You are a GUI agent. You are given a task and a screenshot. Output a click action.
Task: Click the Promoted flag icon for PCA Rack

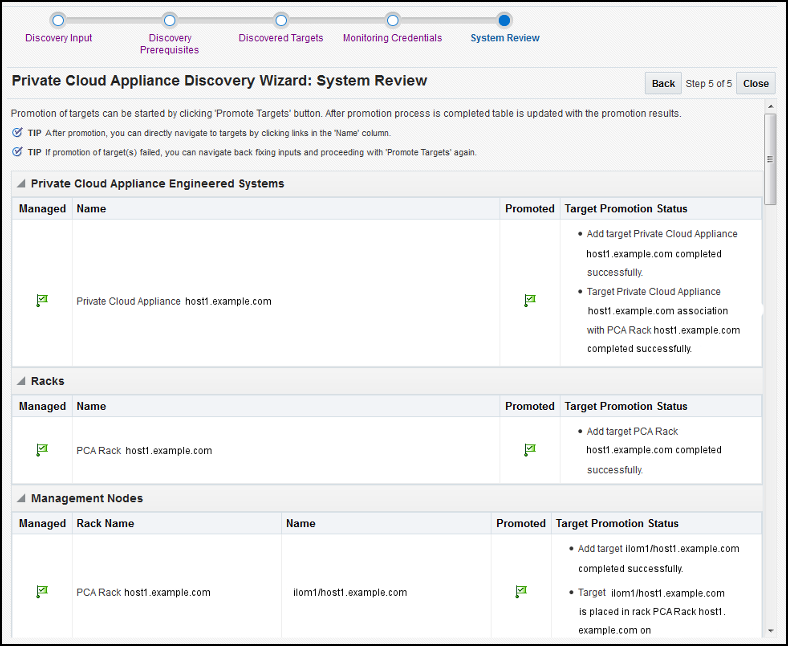(530, 450)
